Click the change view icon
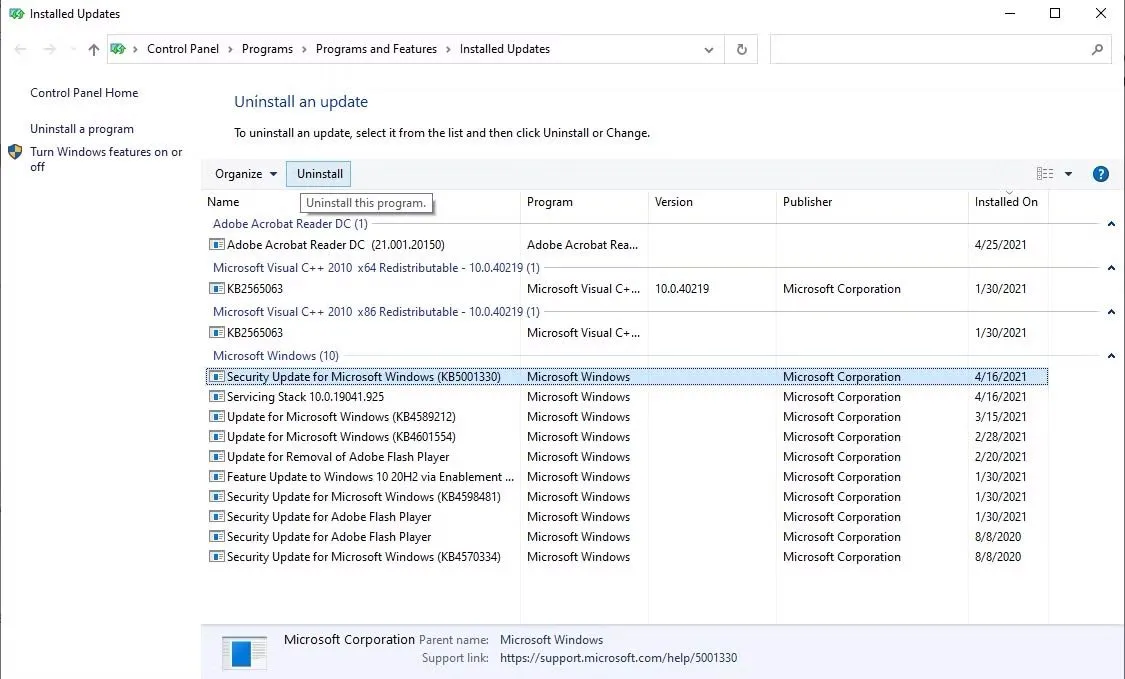The width and height of the screenshot is (1125, 679). [1045, 174]
